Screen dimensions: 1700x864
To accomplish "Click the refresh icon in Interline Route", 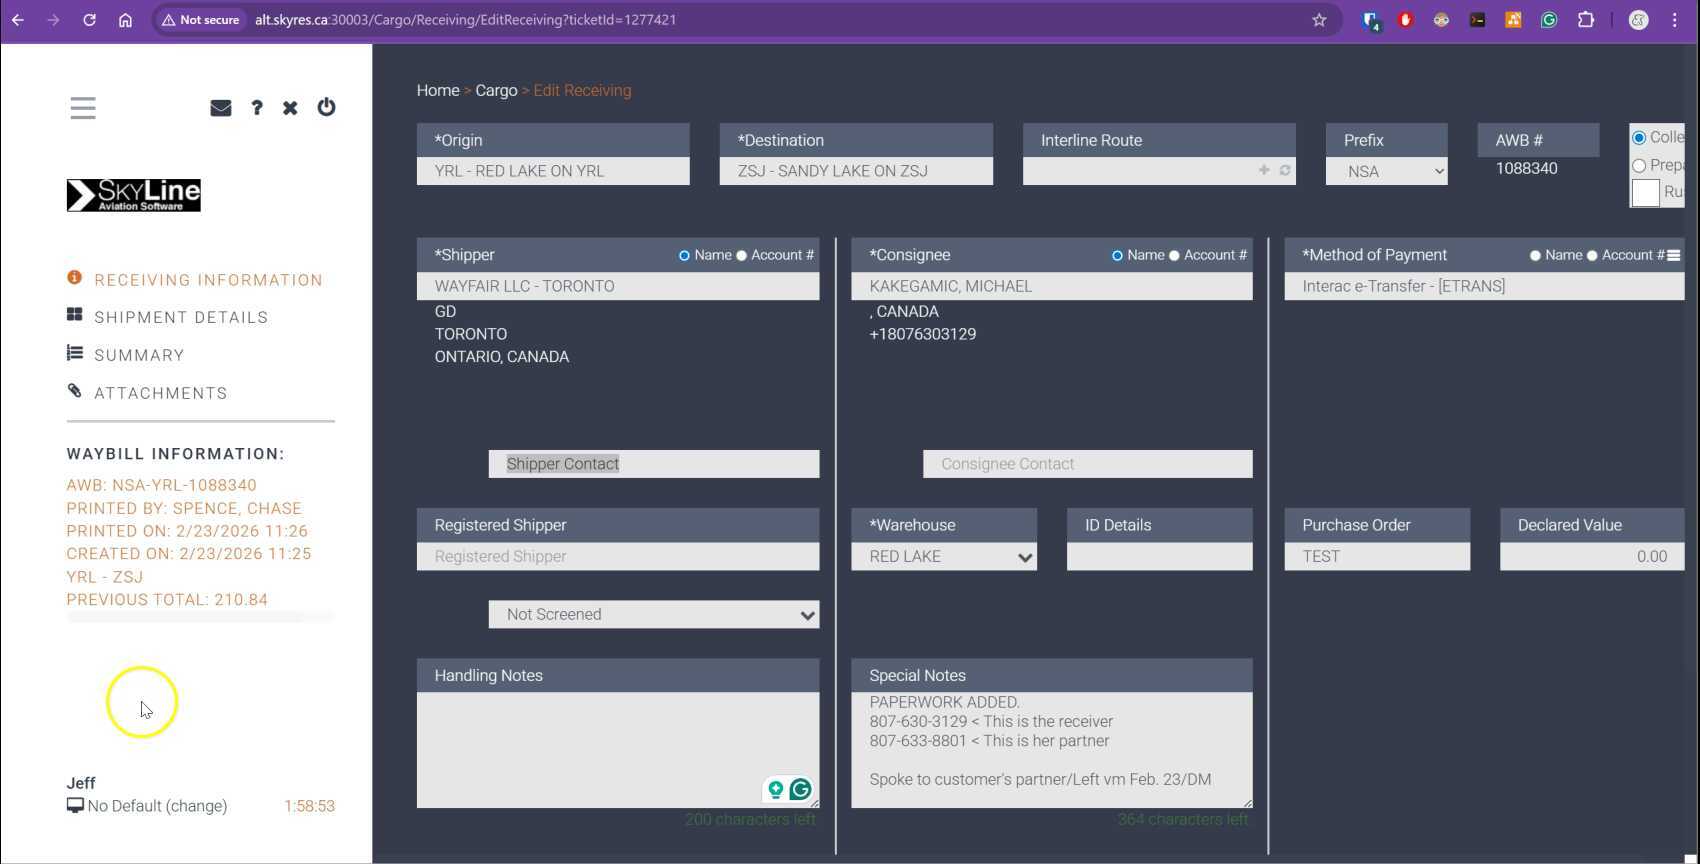I will [x=1285, y=171].
